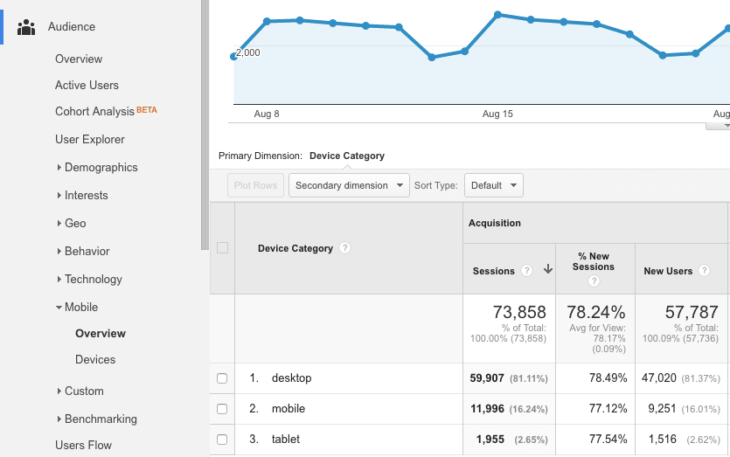Screen dimensions: 730x457
Task: Click the sidebar scrollbar thumb
Action: click(x=205, y=125)
